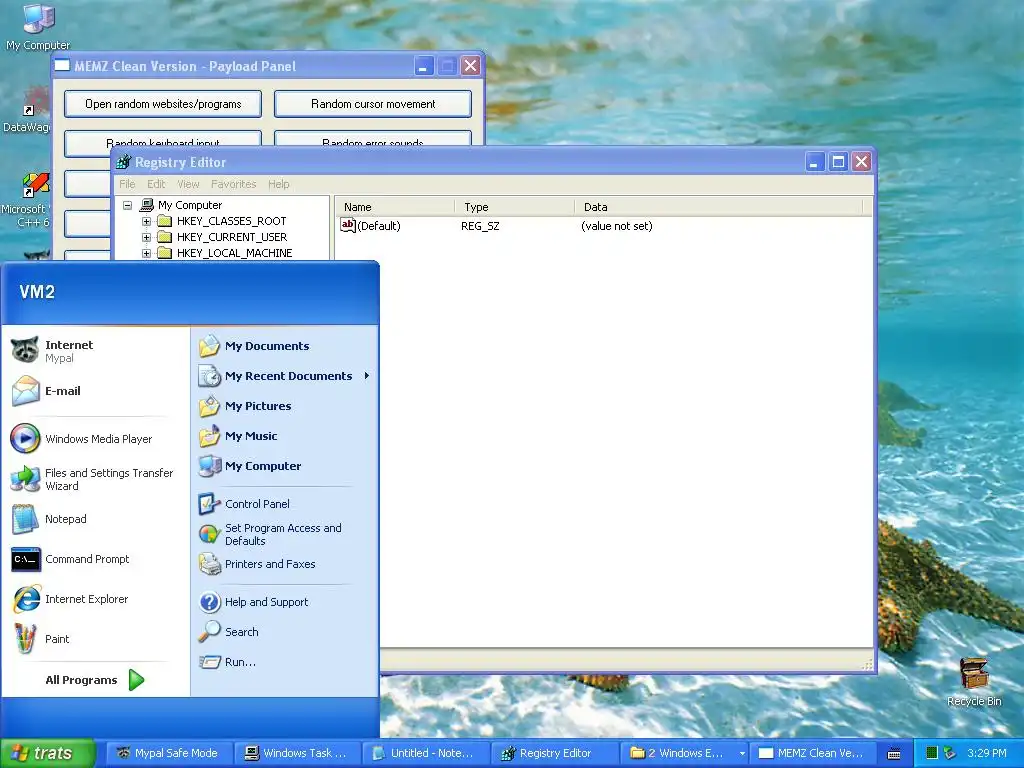Click Type column header in Registry Editor
Image resolution: width=1024 pixels, height=768 pixels.
pos(514,207)
